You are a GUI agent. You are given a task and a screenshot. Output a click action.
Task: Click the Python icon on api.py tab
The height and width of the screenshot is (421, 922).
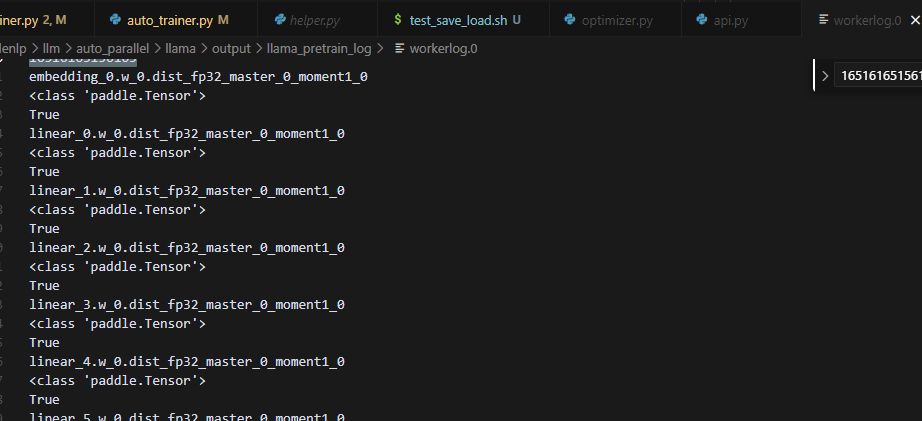[x=703, y=20]
